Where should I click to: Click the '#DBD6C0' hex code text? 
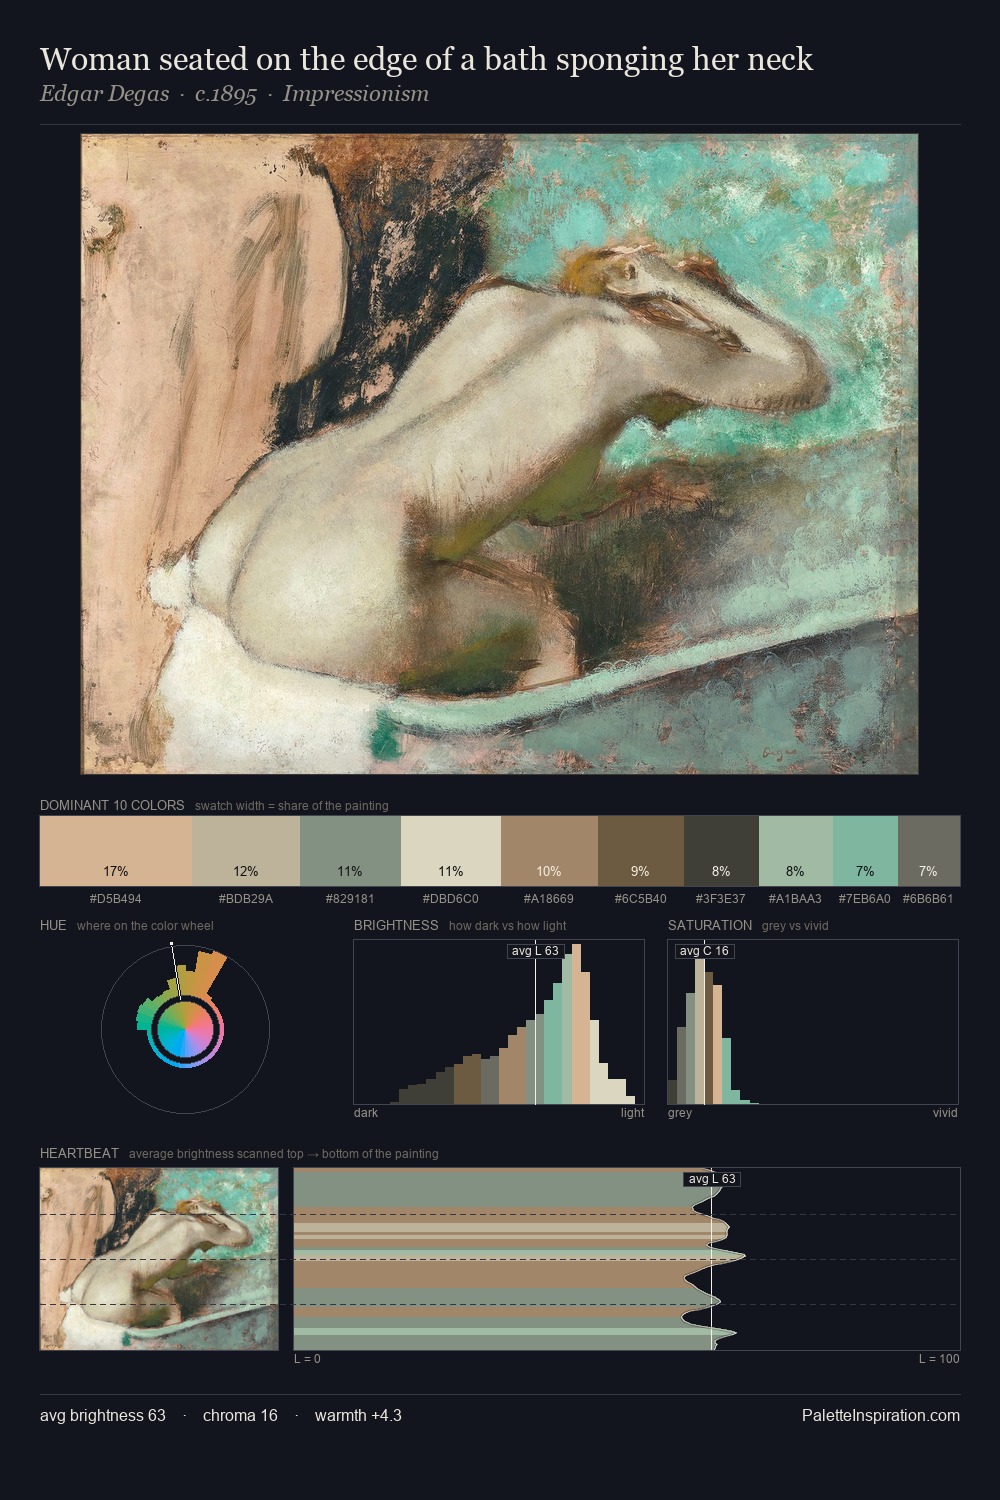coord(451,899)
